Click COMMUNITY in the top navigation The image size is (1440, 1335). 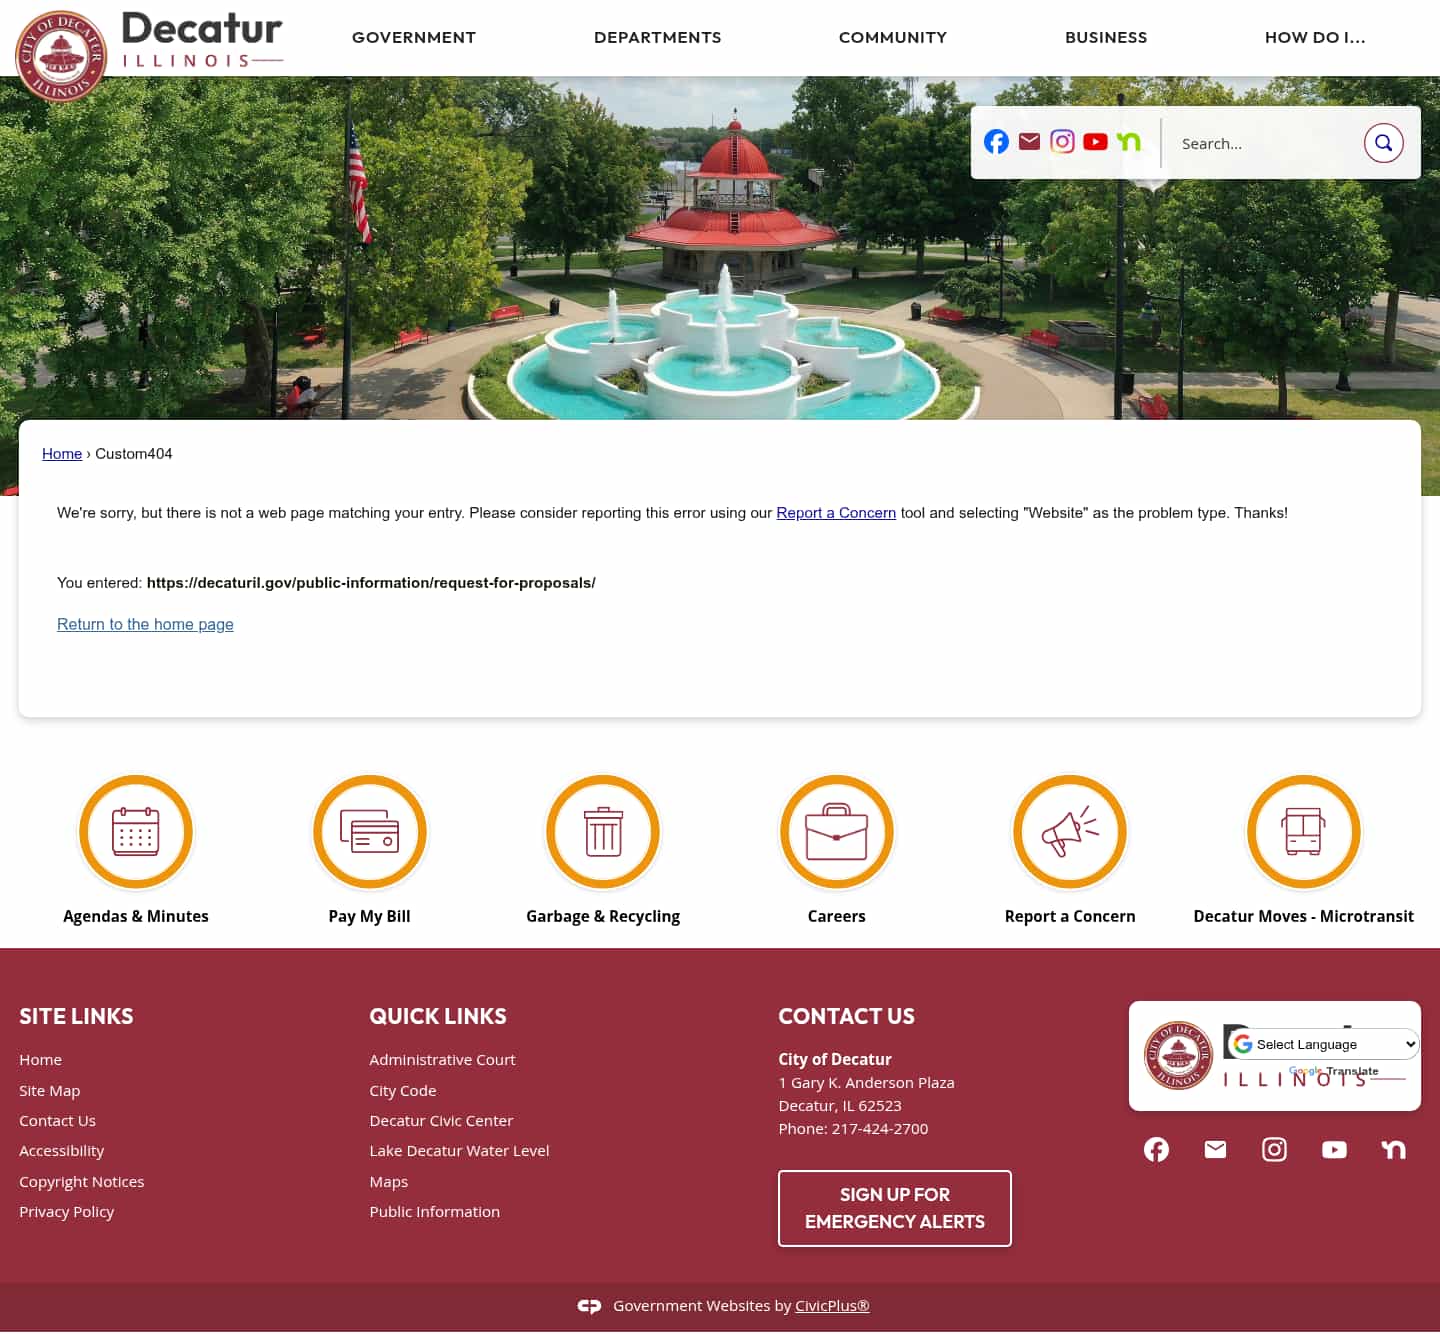[892, 37]
